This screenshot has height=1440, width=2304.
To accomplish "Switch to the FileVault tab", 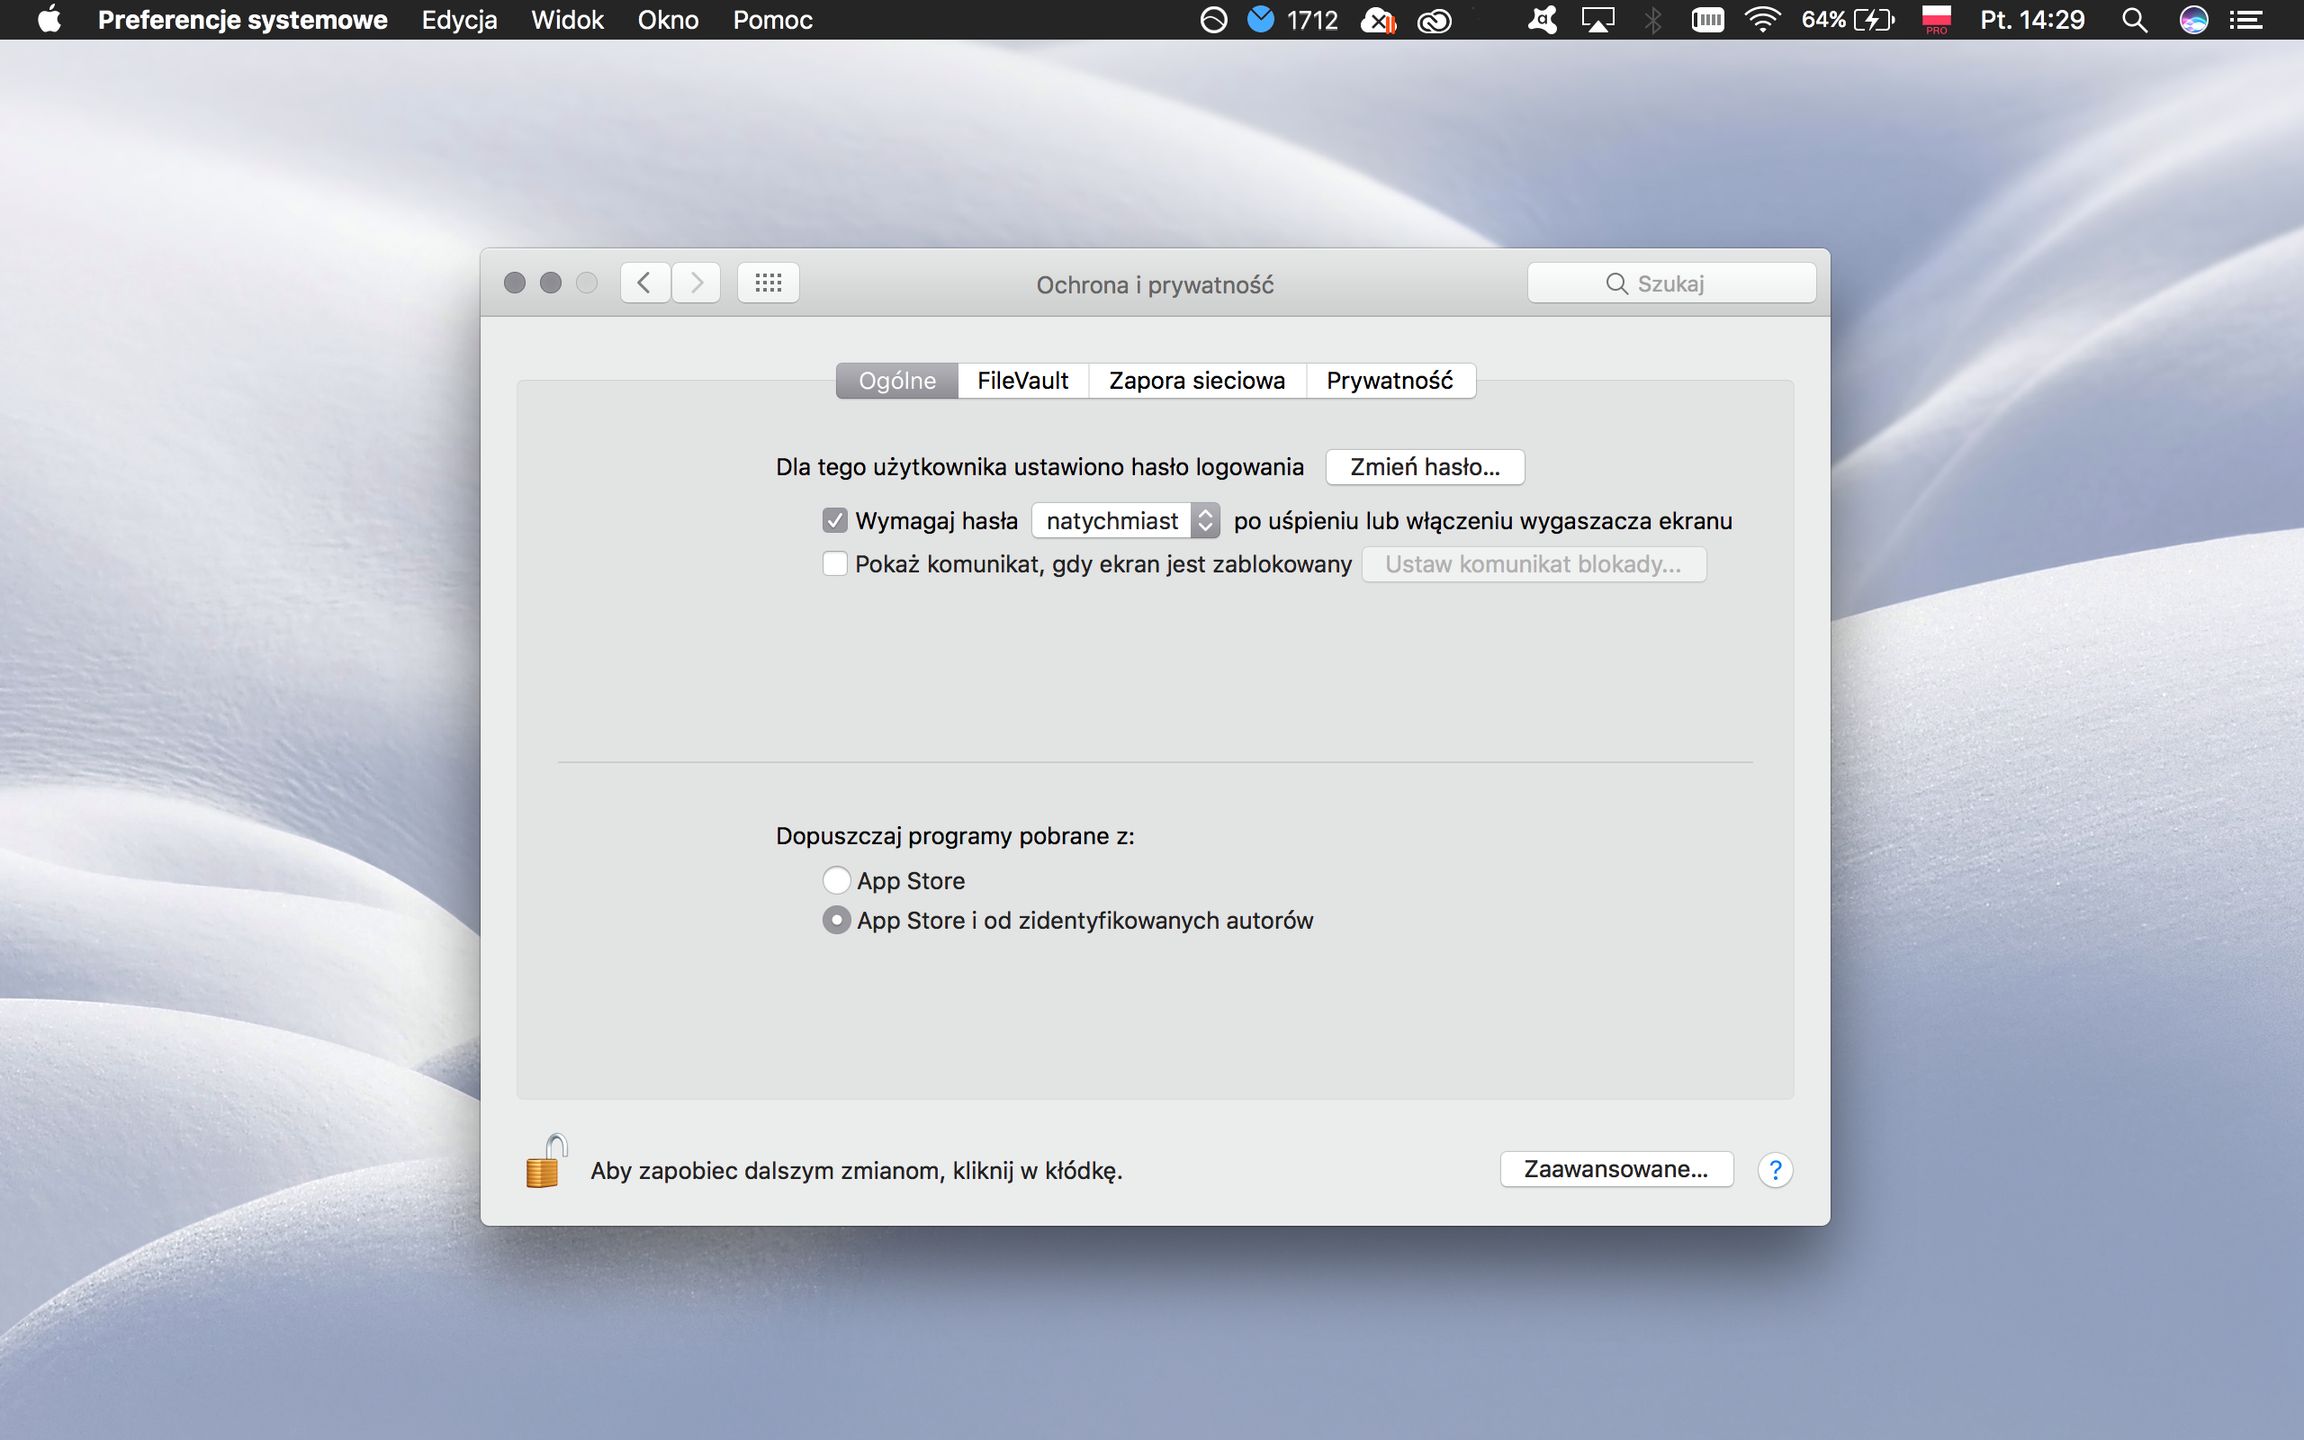I will [1022, 381].
